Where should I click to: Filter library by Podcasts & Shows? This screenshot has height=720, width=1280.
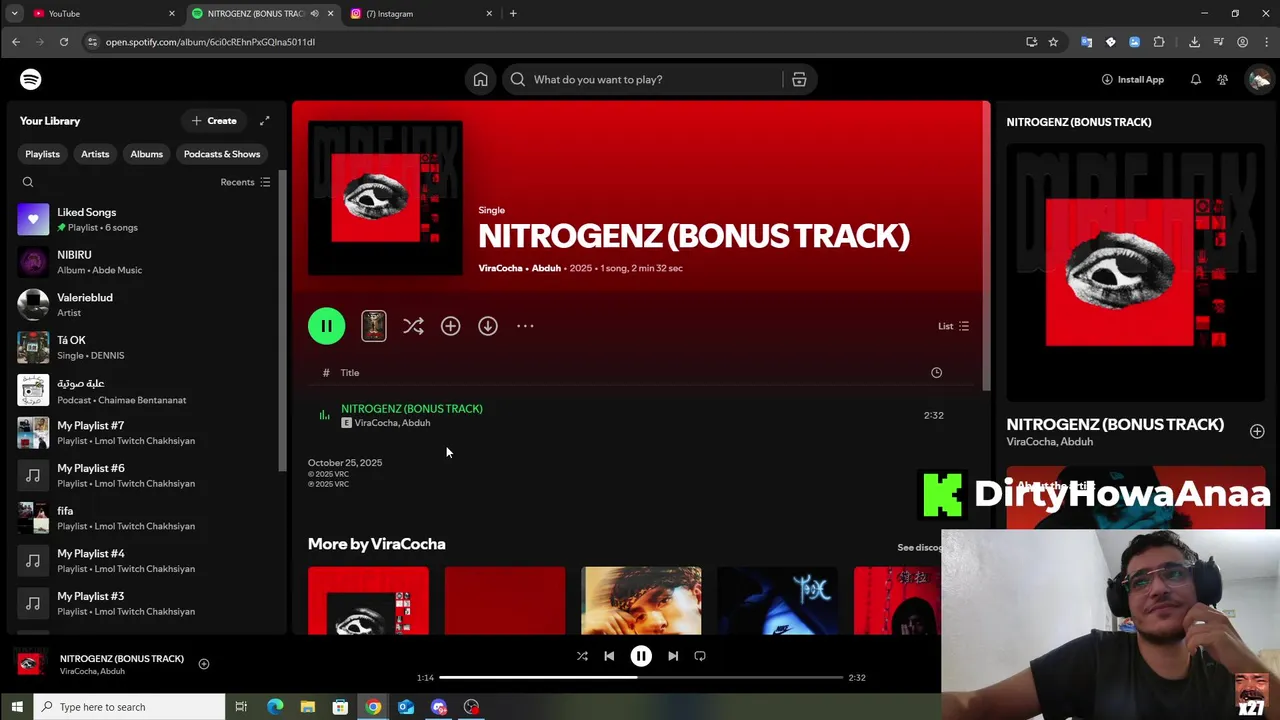pos(222,154)
